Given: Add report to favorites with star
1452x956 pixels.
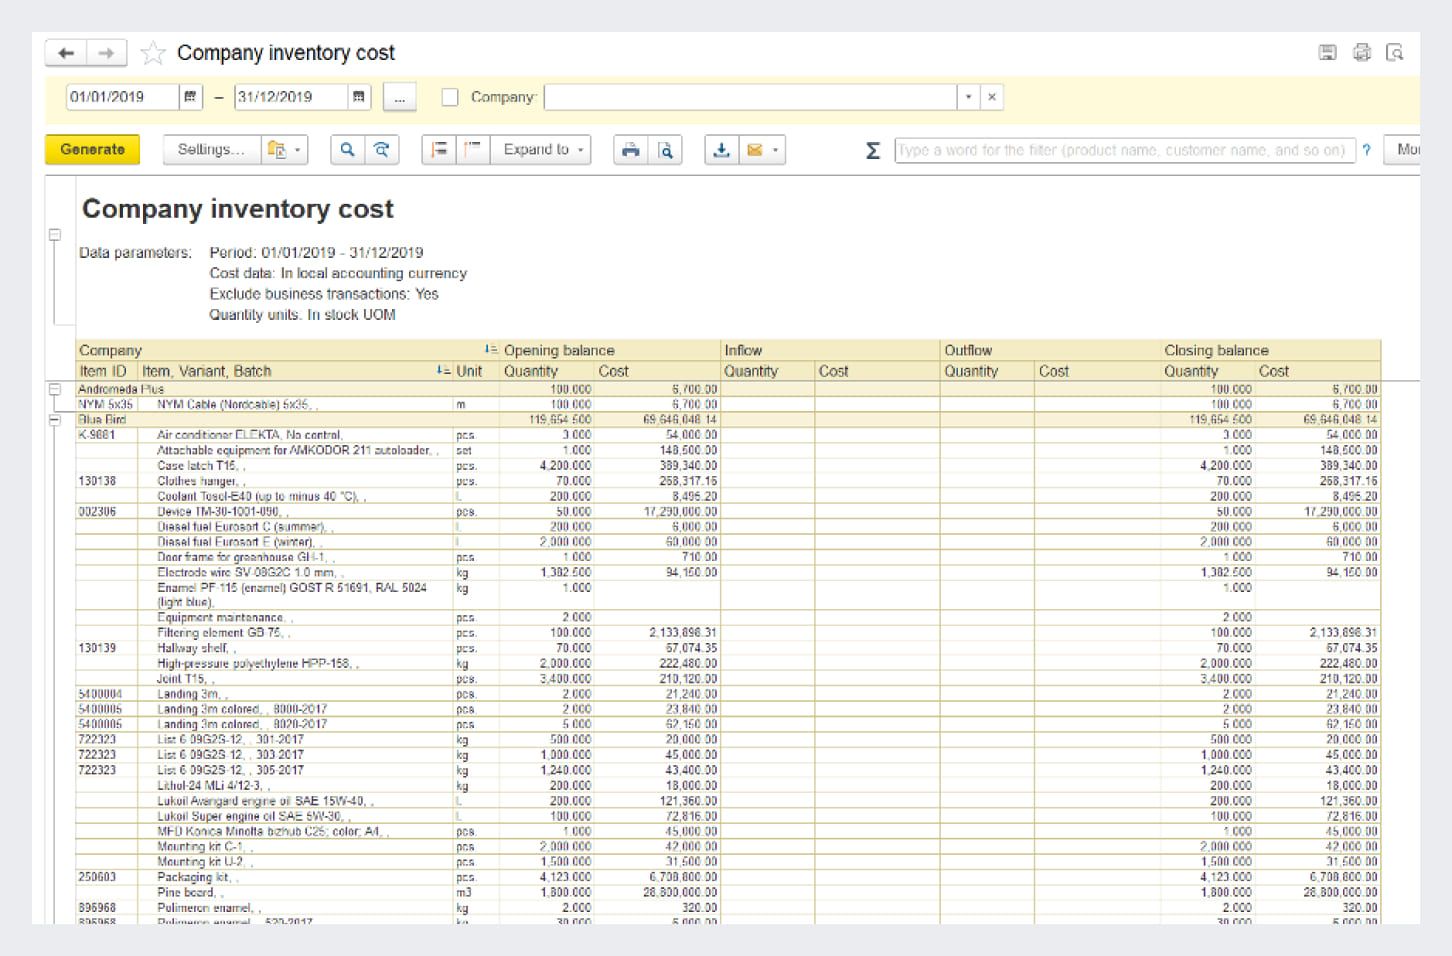Looking at the screenshot, I should pos(153,53).
